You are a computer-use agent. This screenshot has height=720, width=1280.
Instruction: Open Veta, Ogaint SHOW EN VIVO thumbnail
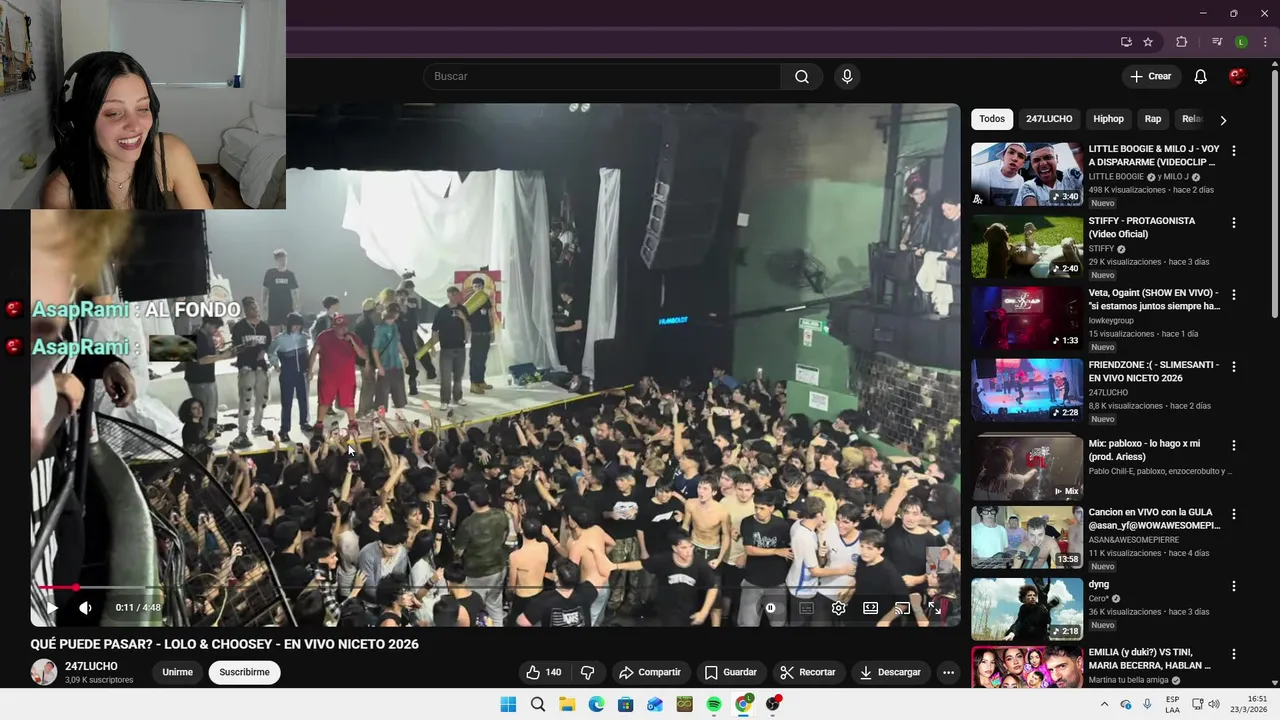(x=1027, y=318)
